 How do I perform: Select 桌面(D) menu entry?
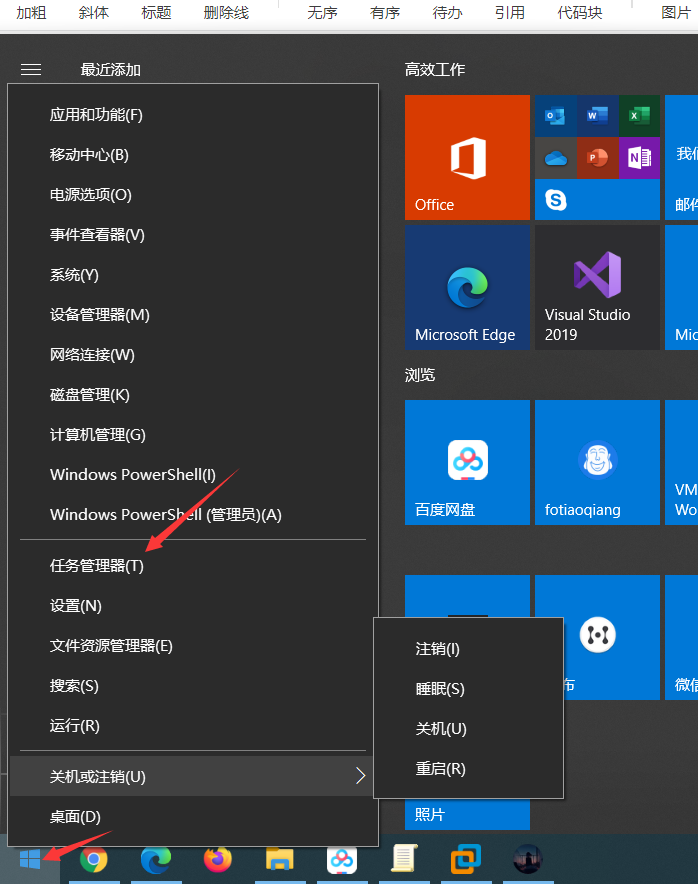193,817
